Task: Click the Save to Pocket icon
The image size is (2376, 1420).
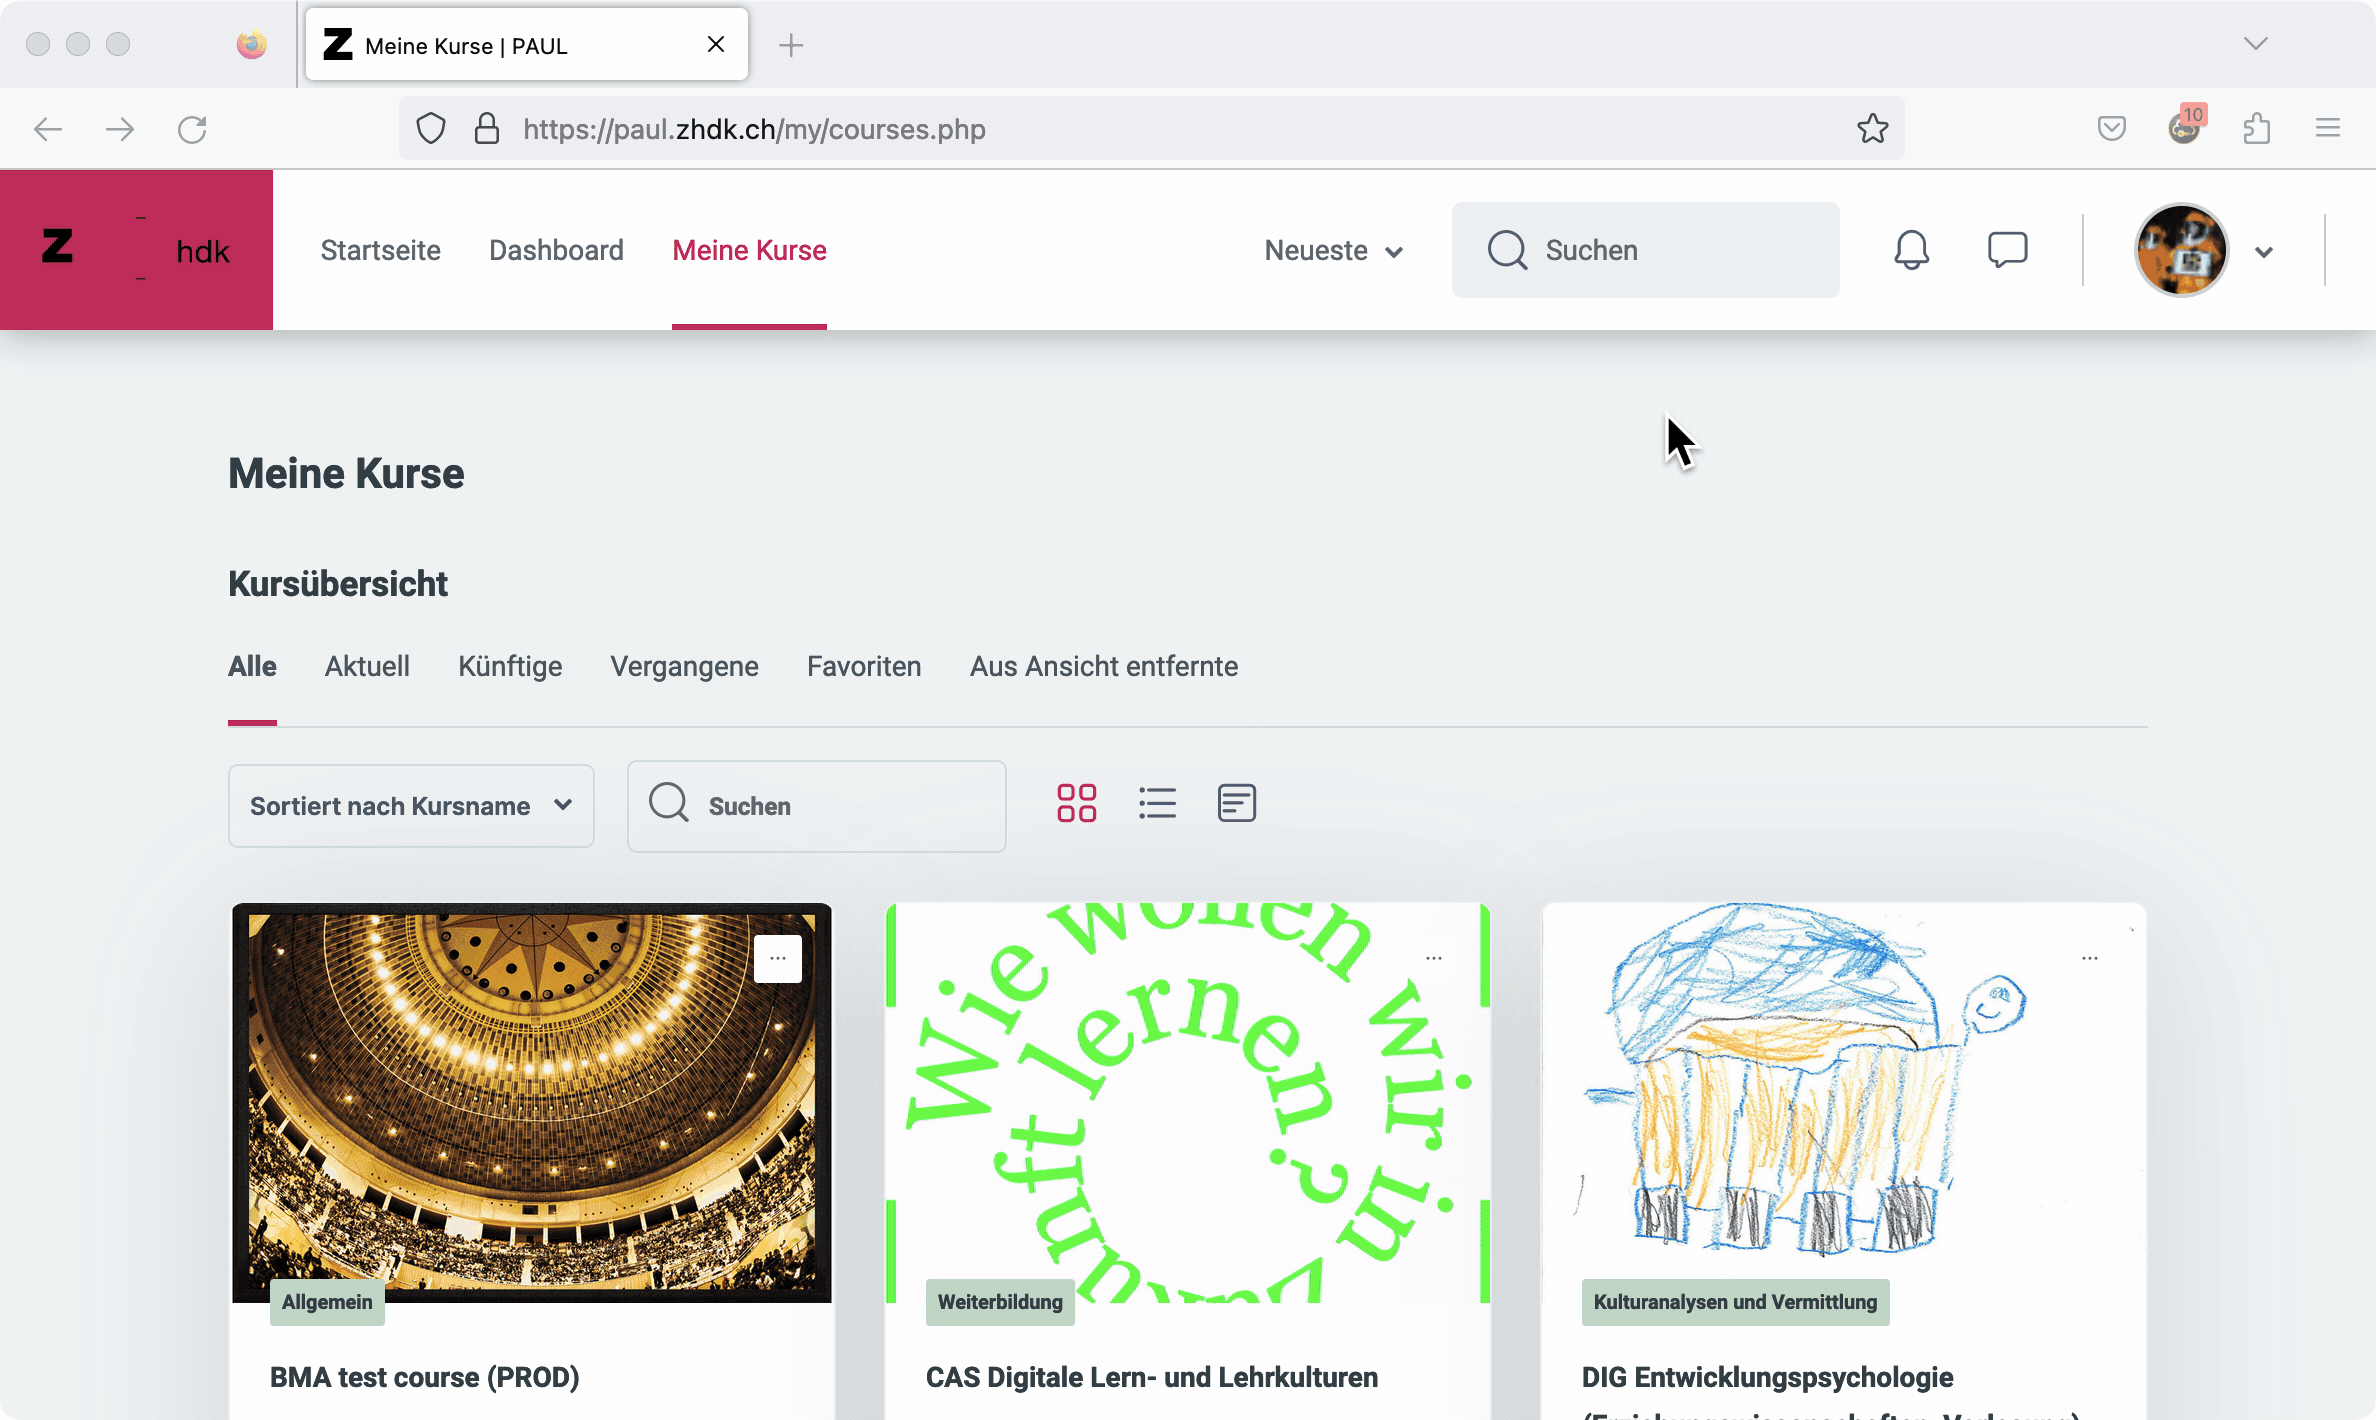Action: tap(2111, 129)
